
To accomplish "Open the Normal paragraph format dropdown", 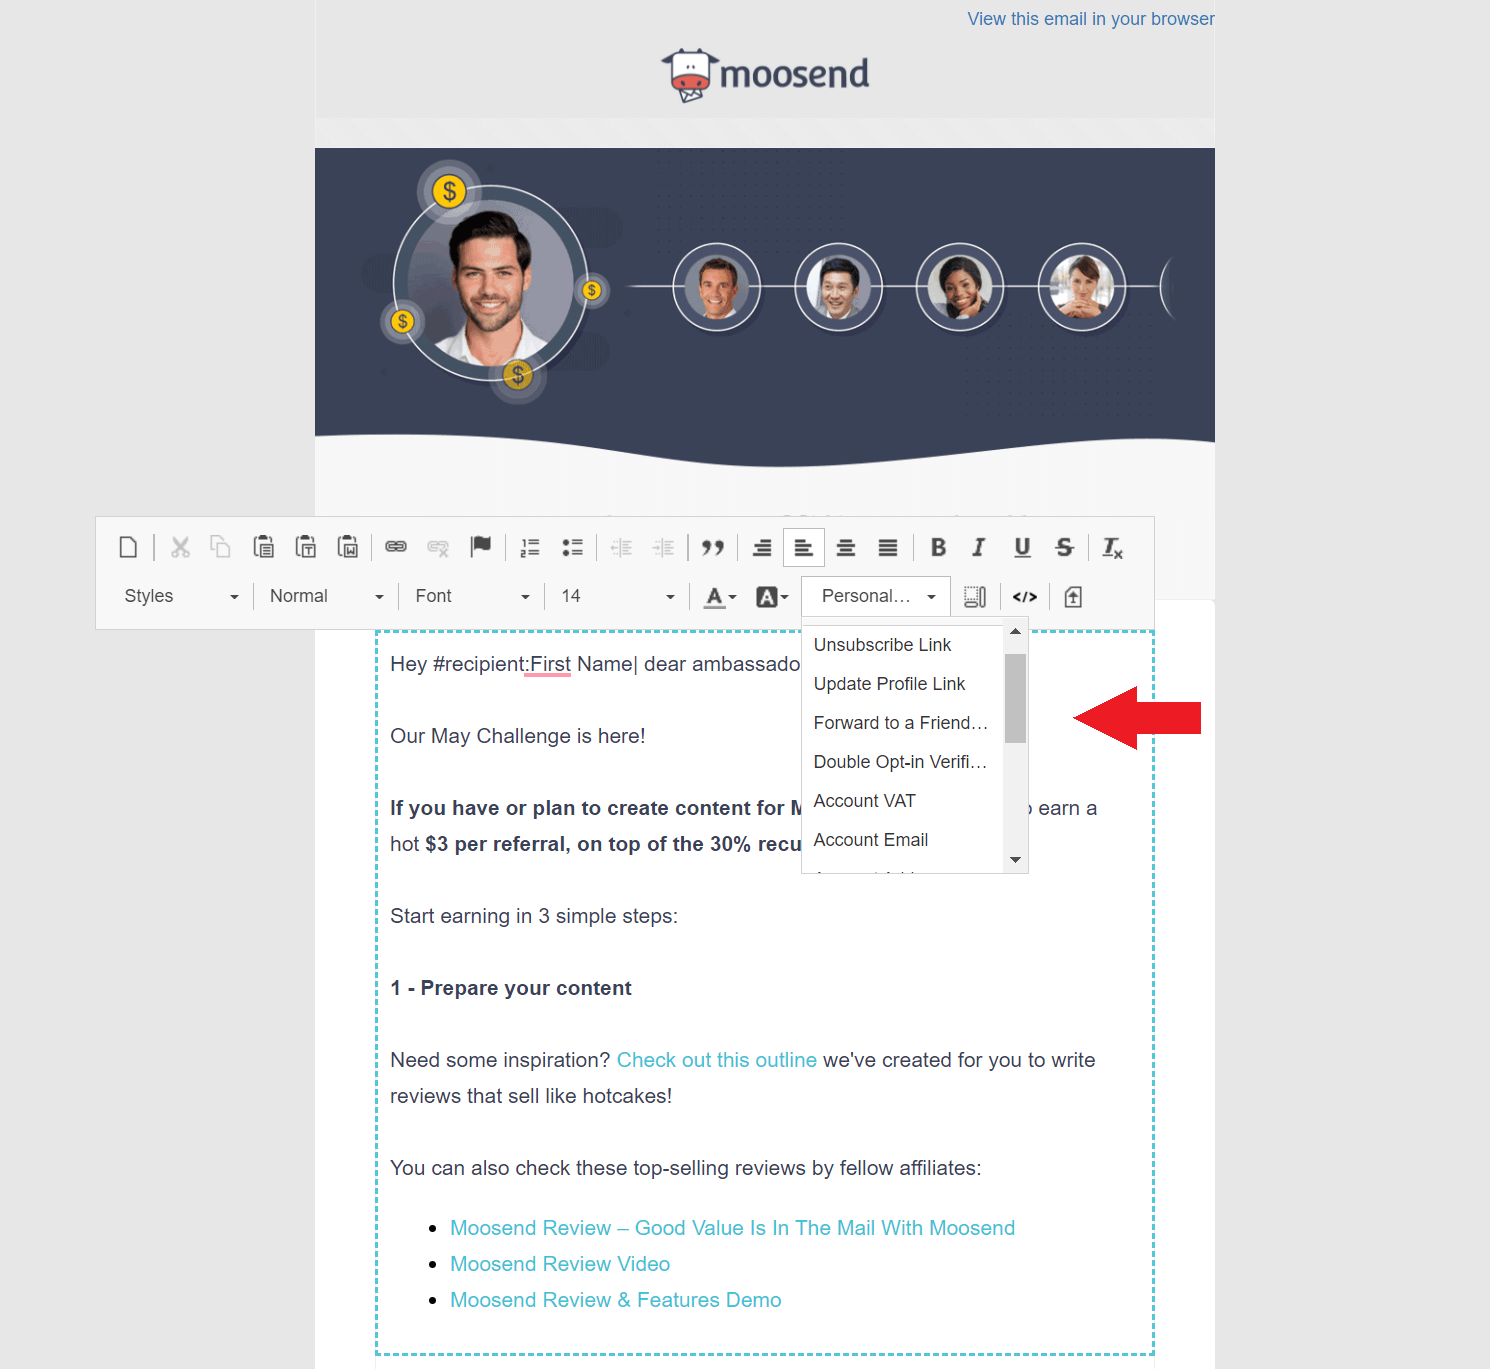I will point(326,596).
